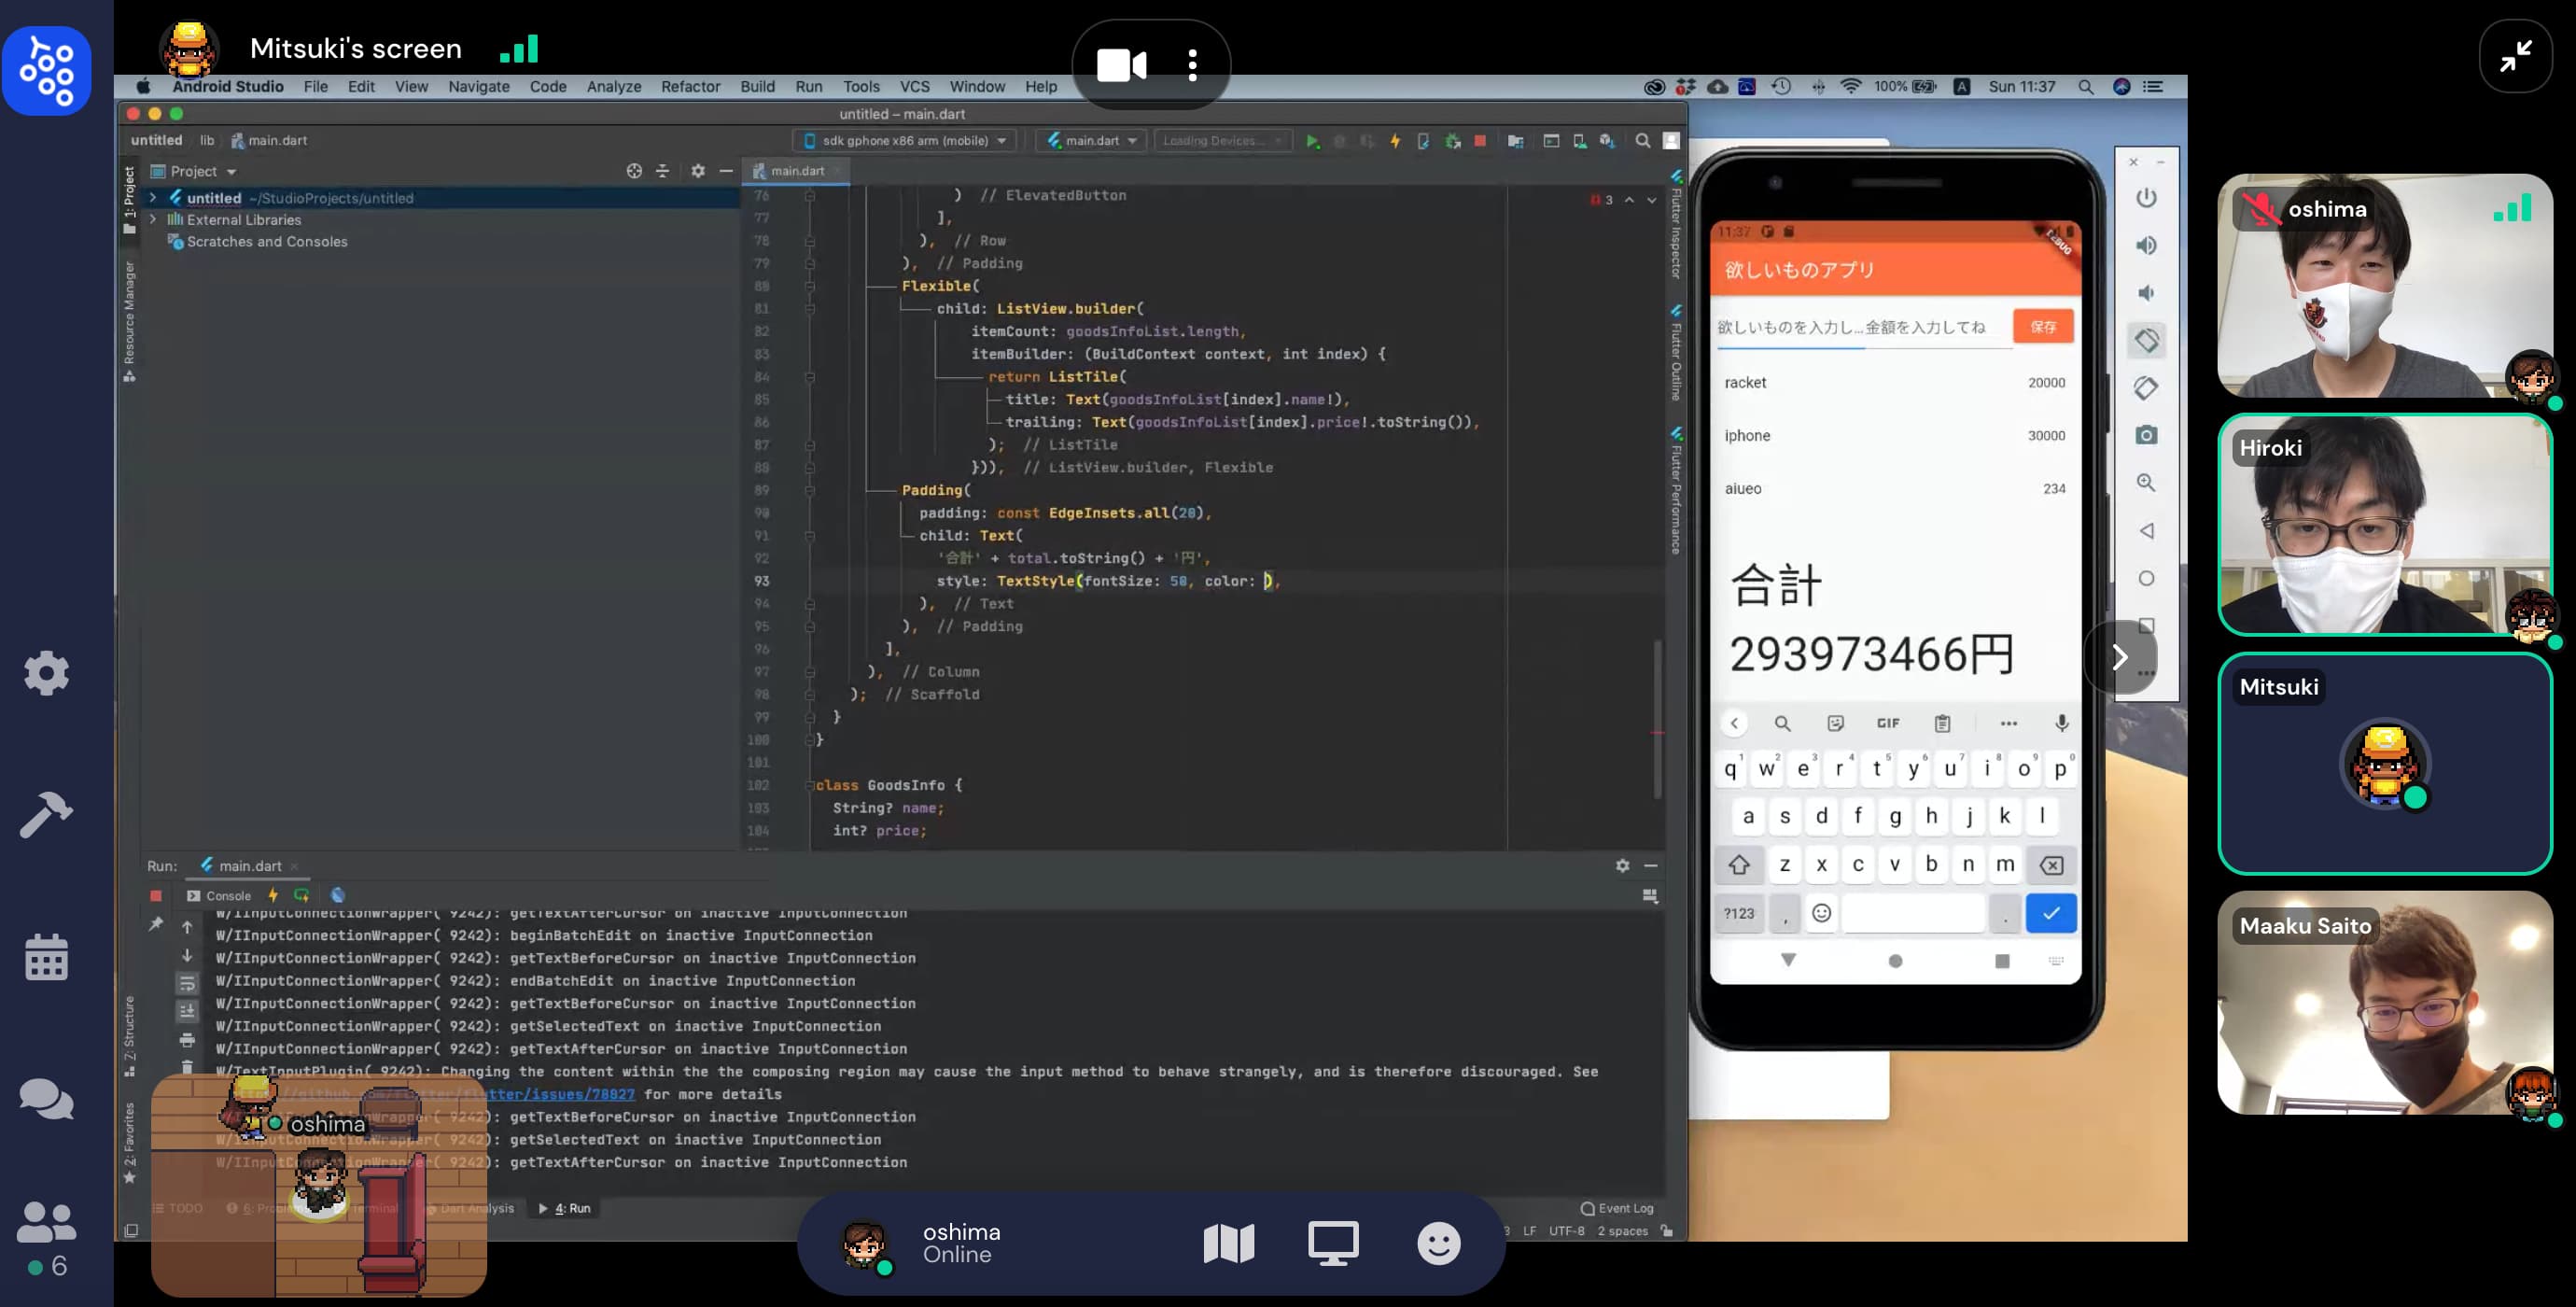
Task: Open Search Everywhere magnifier in Android Studio toolbar
Action: (x=1642, y=141)
